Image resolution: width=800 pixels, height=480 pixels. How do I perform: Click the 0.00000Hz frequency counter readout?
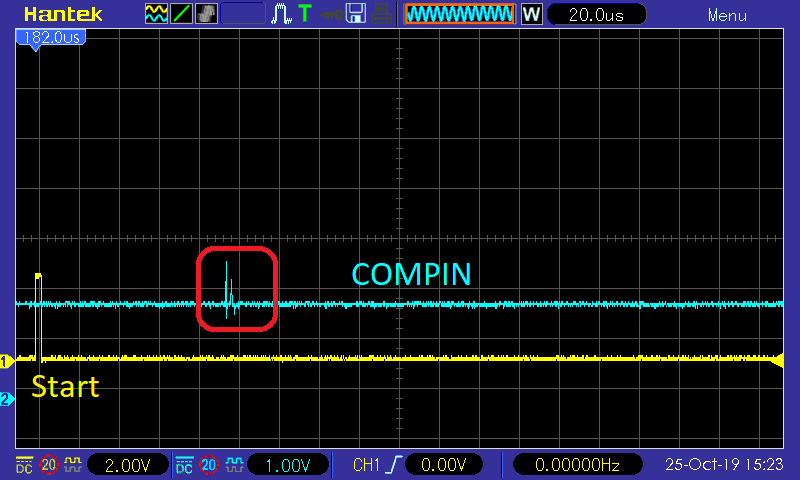[577, 465]
